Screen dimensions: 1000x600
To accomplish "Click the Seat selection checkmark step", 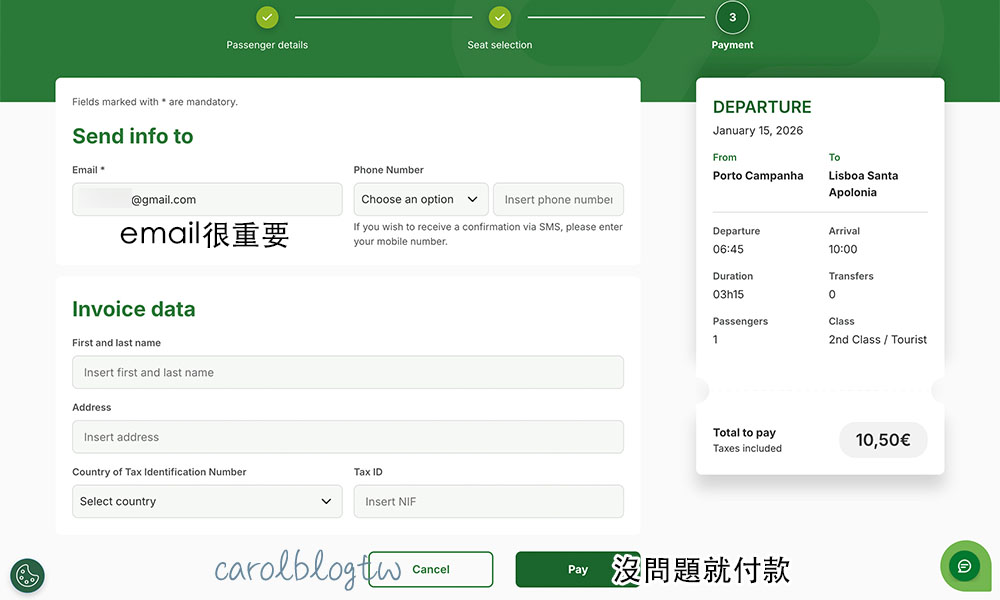I will coord(500,17).
